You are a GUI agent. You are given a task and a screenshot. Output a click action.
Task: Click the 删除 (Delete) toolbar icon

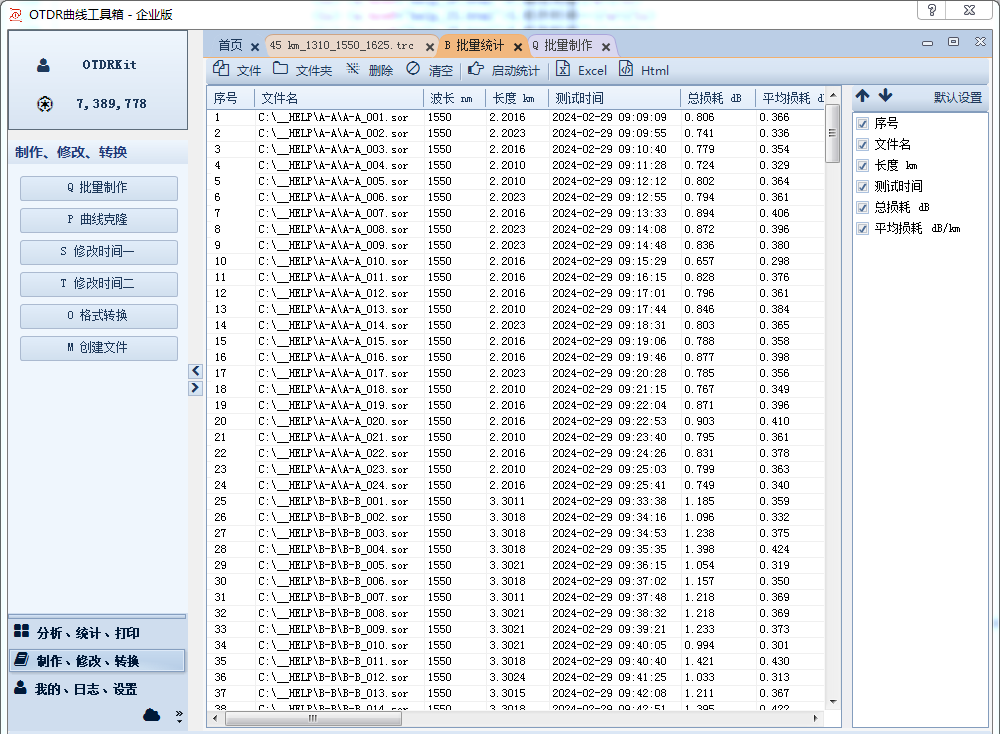pyautogui.click(x=353, y=70)
